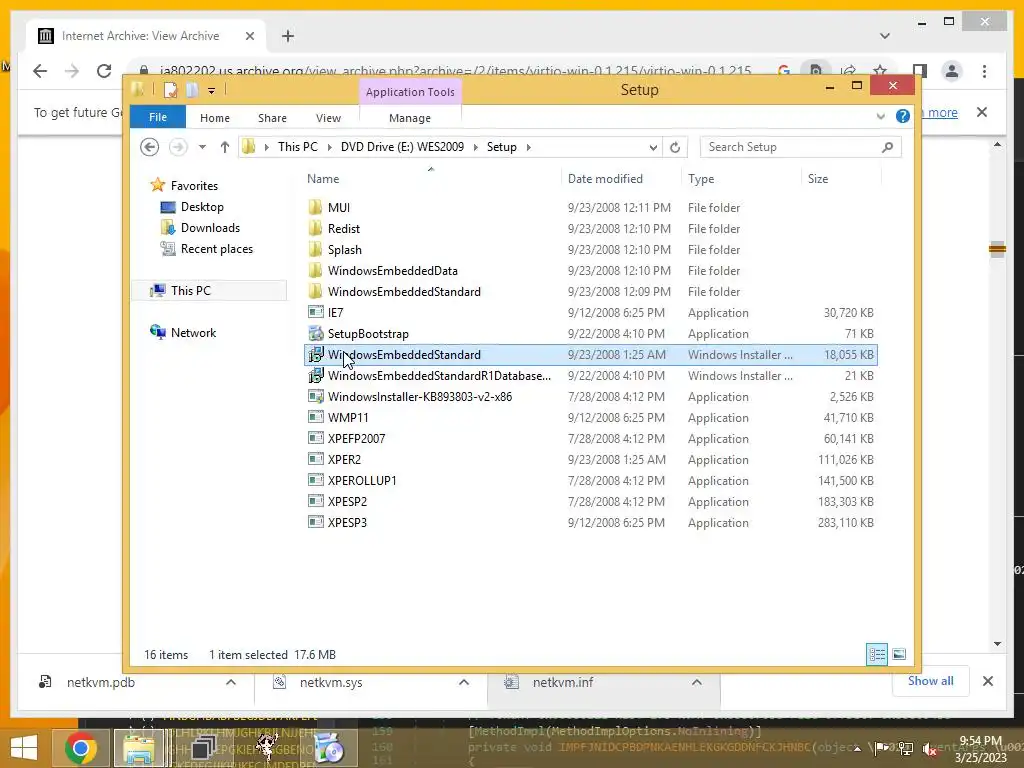Image resolution: width=1024 pixels, height=768 pixels.
Task: Expand the Explorer ribbon chevron
Action: coord(880,116)
